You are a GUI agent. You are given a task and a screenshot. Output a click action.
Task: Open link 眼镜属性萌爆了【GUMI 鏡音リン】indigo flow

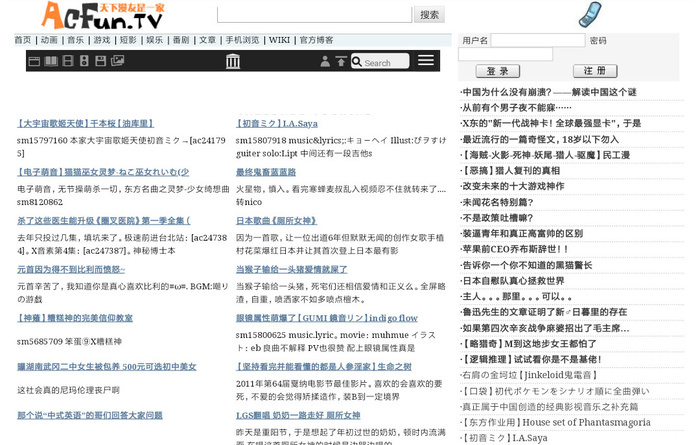(327, 318)
